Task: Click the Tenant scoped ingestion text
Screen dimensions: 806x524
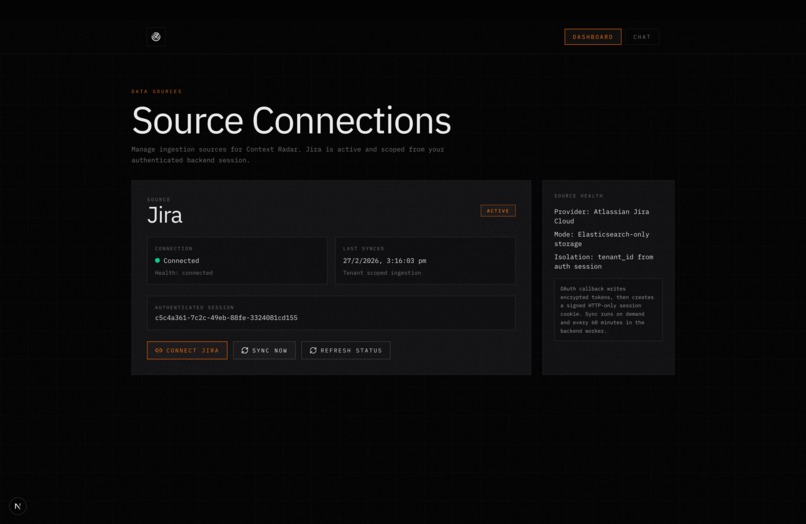Action: coord(382,273)
